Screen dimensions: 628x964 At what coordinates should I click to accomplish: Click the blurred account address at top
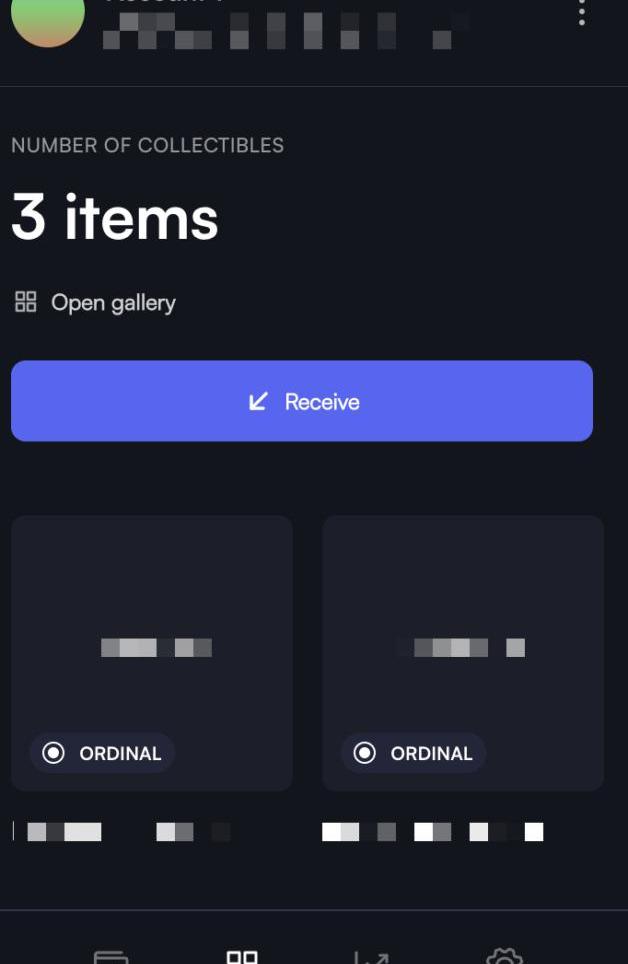pyautogui.click(x=287, y=31)
